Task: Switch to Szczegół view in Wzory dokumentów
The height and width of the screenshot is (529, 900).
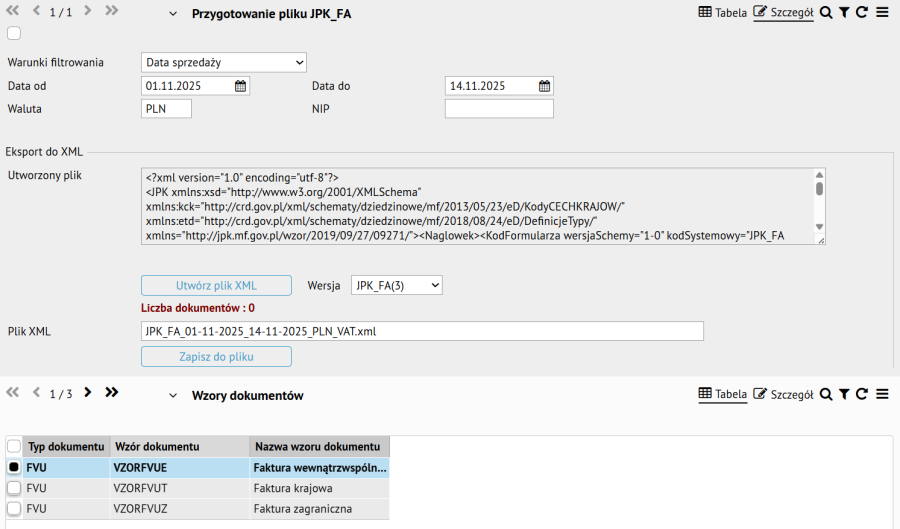Action: coord(783,394)
